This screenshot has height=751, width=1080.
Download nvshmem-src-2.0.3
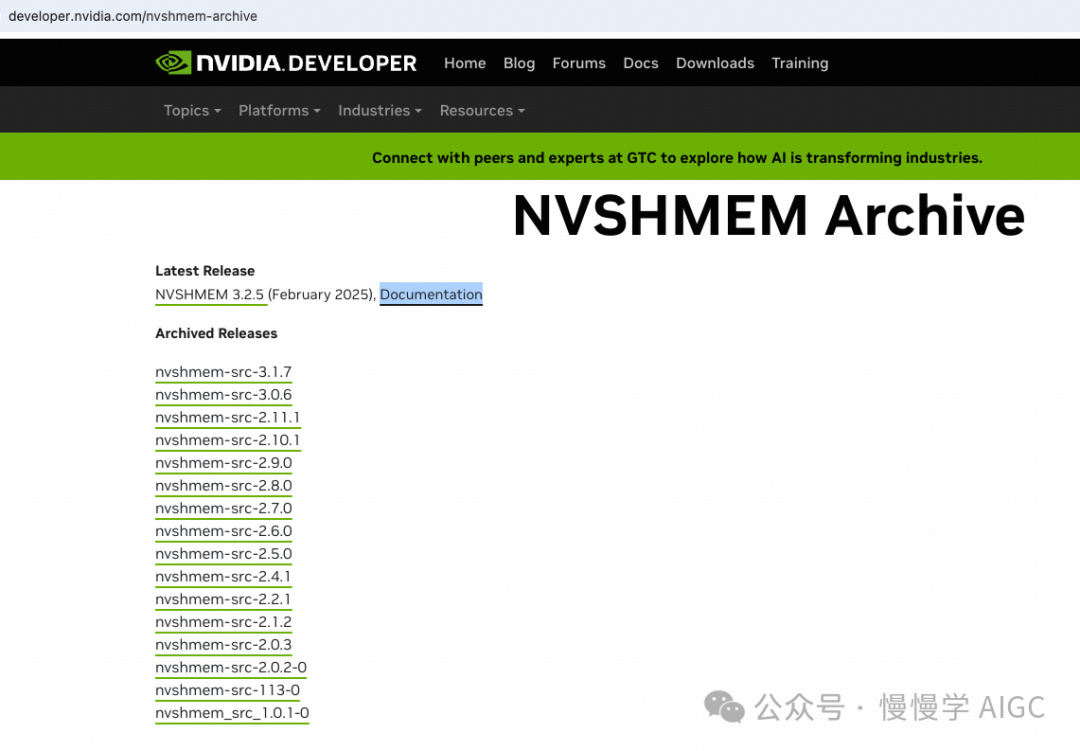pyautogui.click(x=223, y=645)
